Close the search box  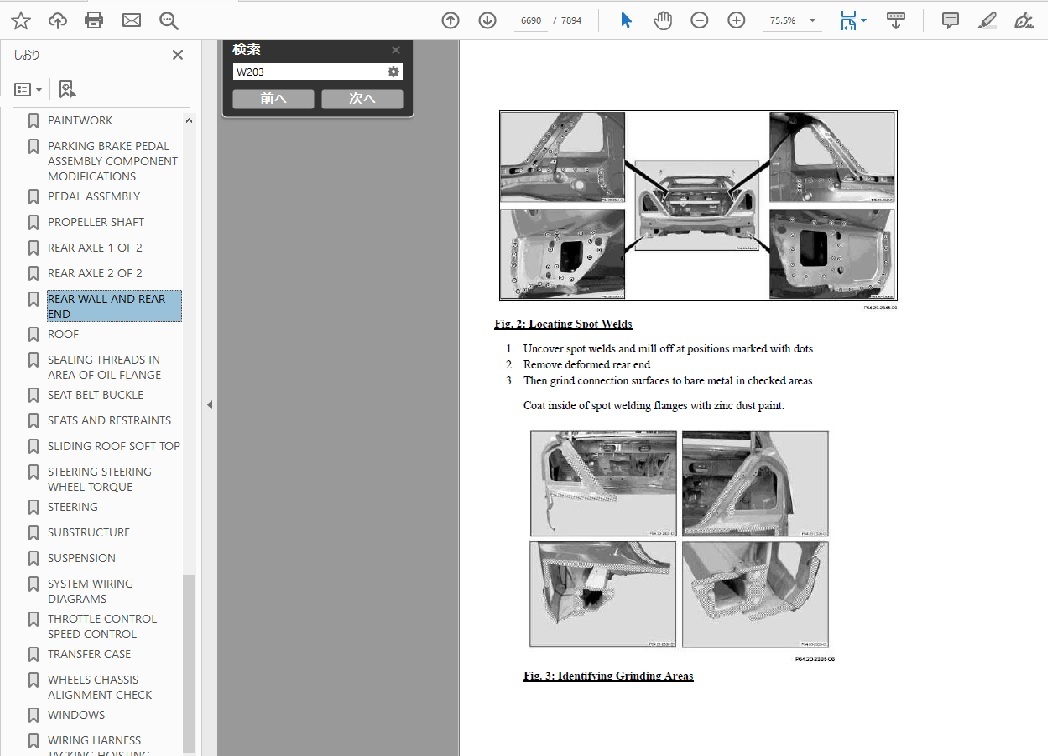point(396,49)
